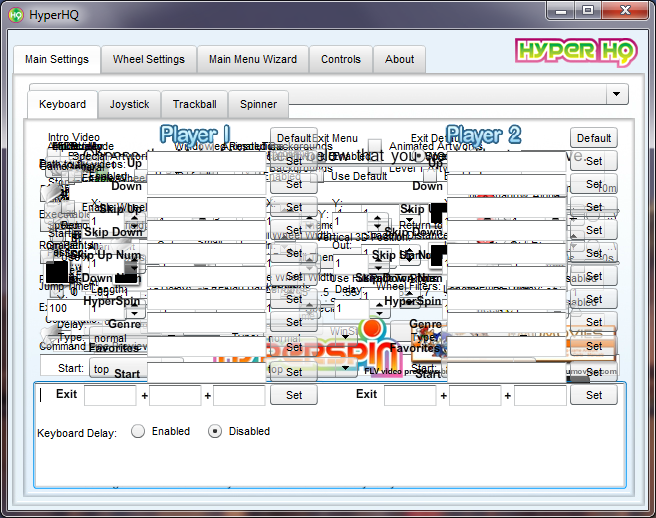Click Set for the Player 2 Exit keys
The height and width of the screenshot is (518, 656).
(594, 395)
